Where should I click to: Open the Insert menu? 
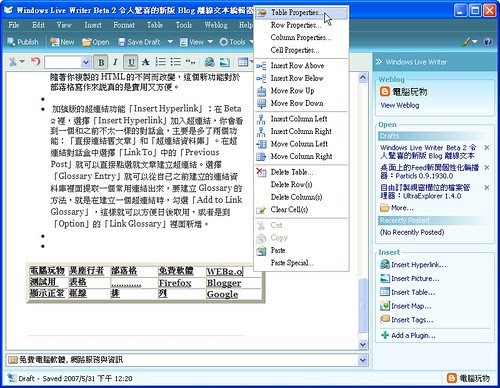pos(93,25)
